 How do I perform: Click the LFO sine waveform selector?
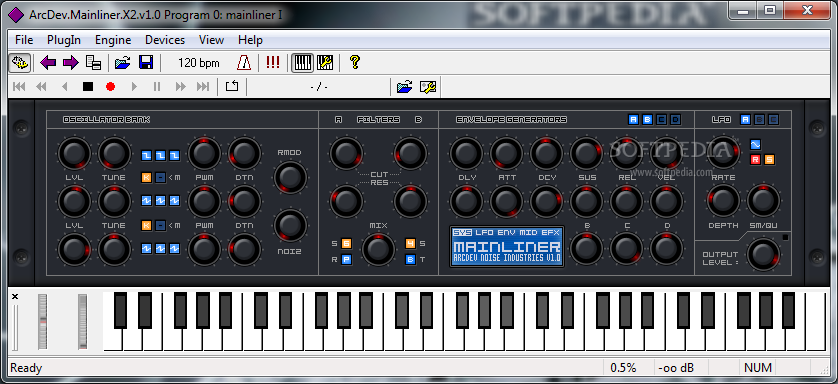pyautogui.click(x=755, y=144)
